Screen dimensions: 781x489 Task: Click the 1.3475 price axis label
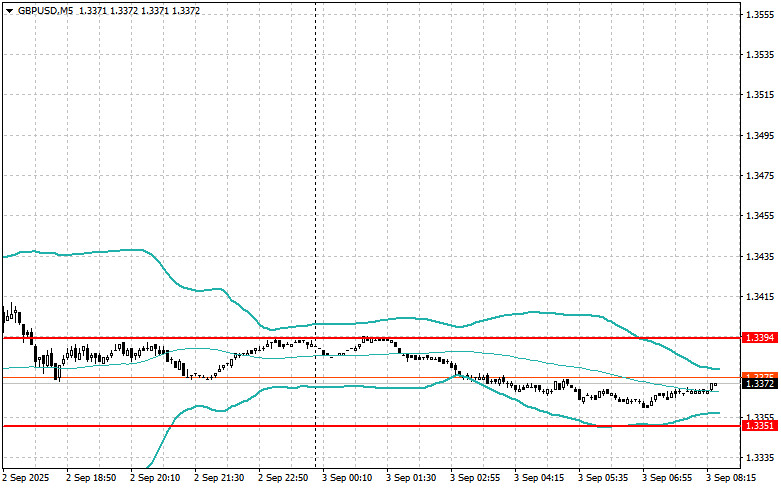click(x=760, y=176)
